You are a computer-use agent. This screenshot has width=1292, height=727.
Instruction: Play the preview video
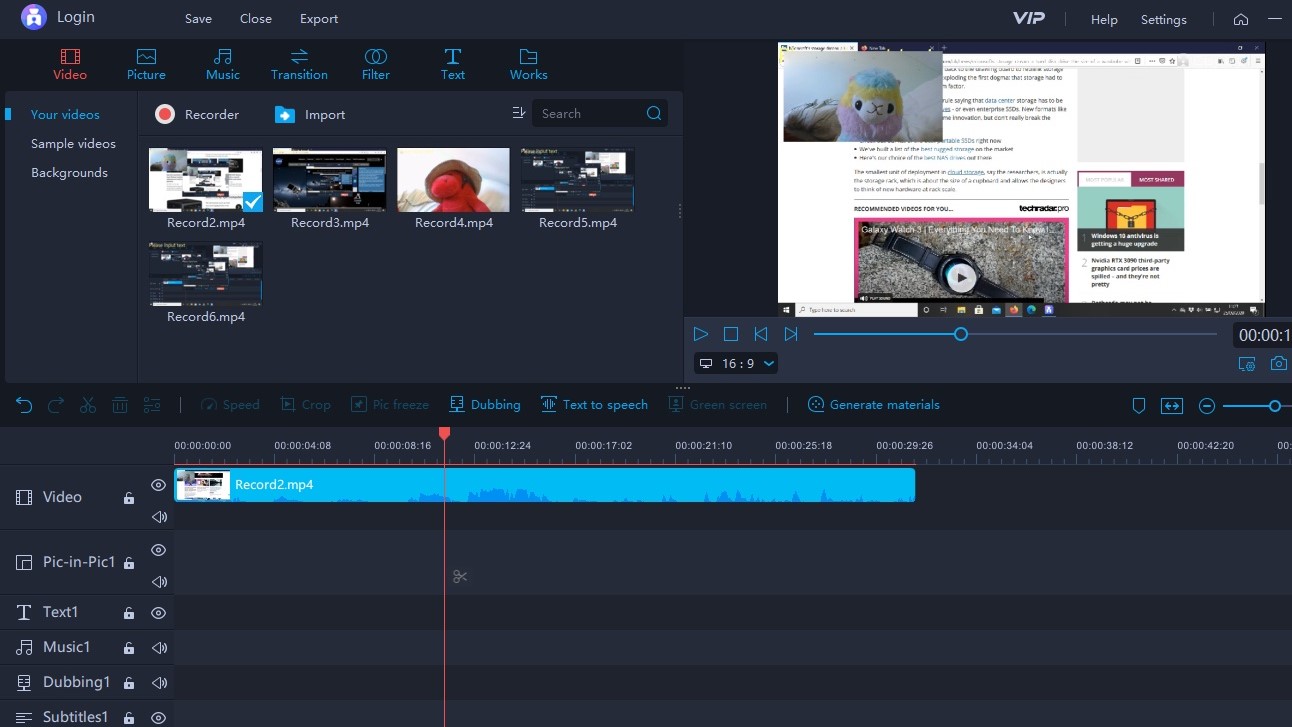click(x=701, y=334)
